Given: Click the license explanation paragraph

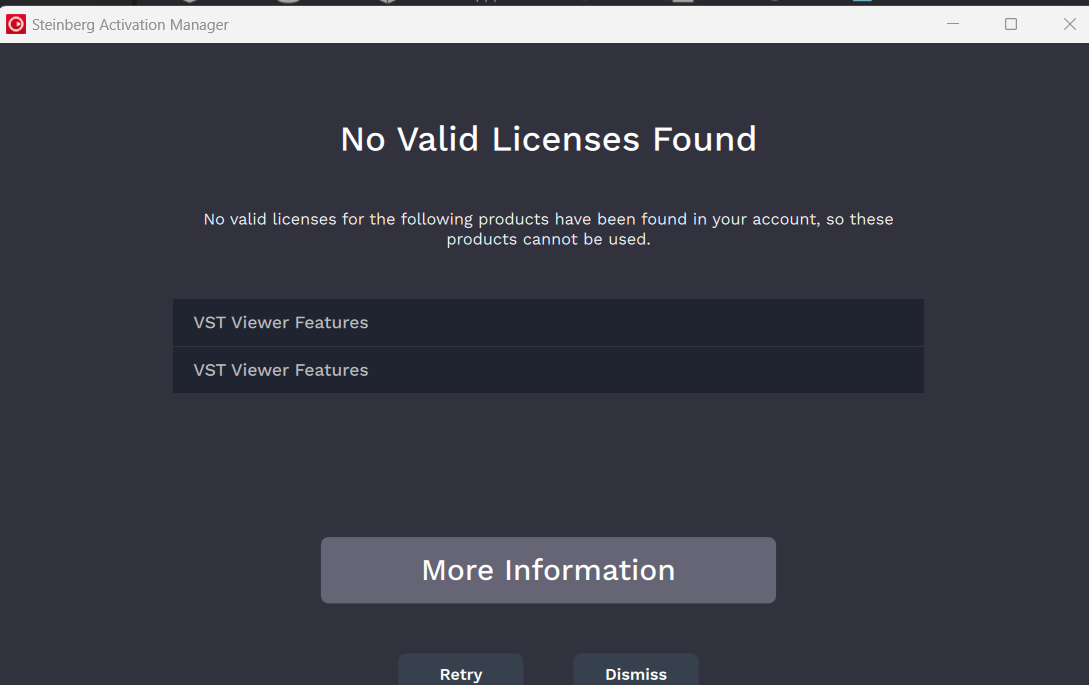Looking at the screenshot, I should [x=548, y=228].
